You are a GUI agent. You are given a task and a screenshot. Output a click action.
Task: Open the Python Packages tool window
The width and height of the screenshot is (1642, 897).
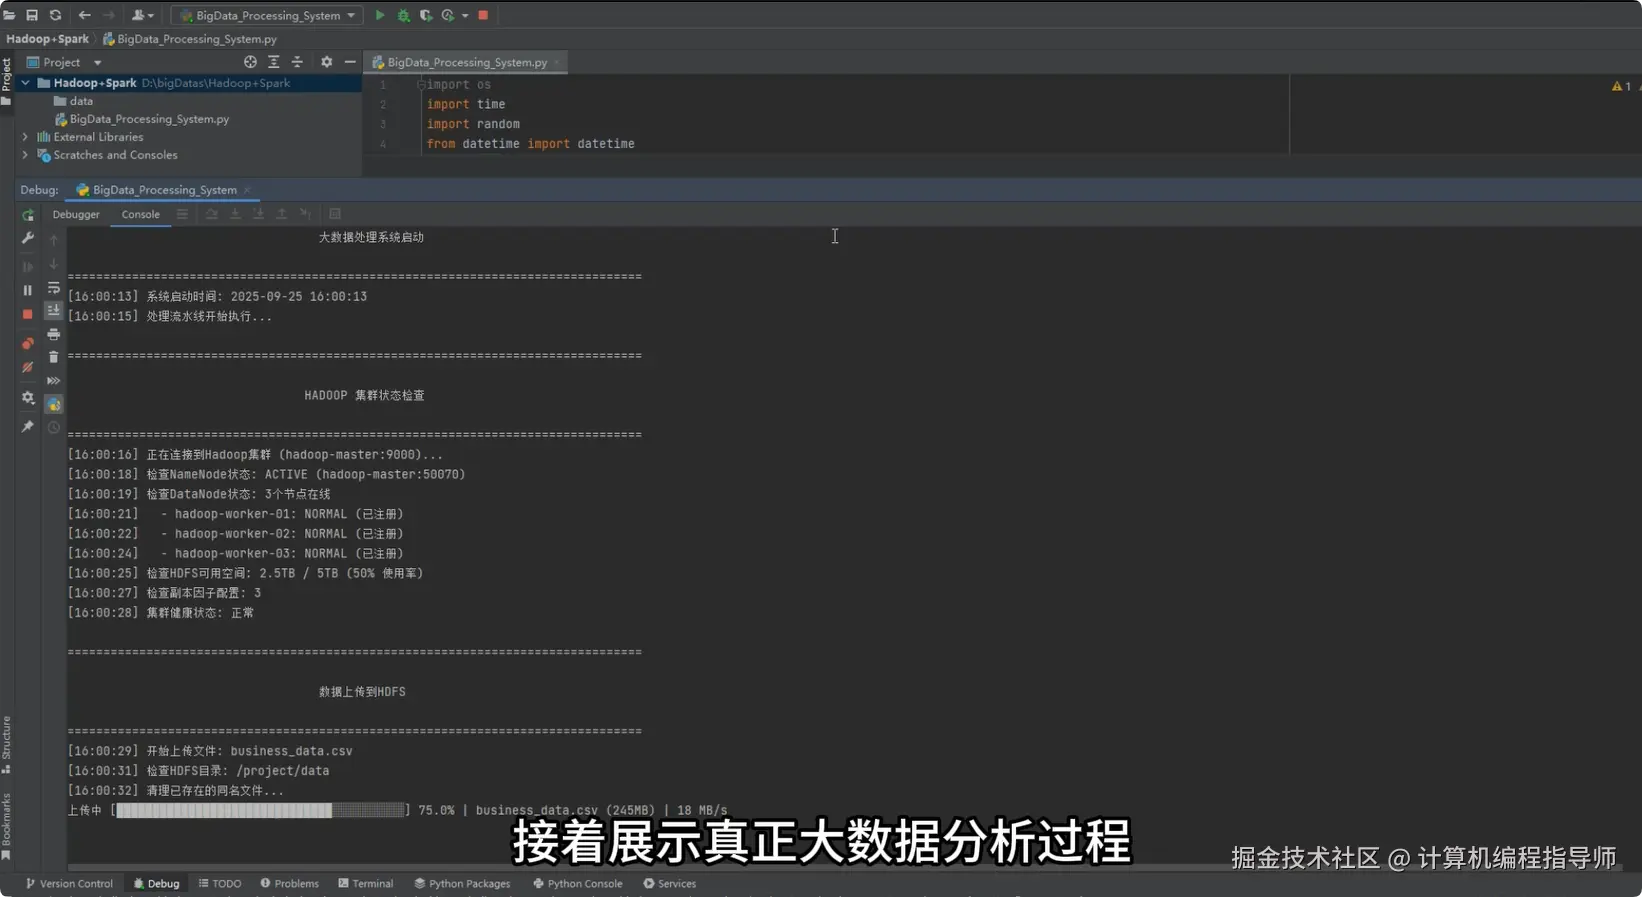coord(462,884)
